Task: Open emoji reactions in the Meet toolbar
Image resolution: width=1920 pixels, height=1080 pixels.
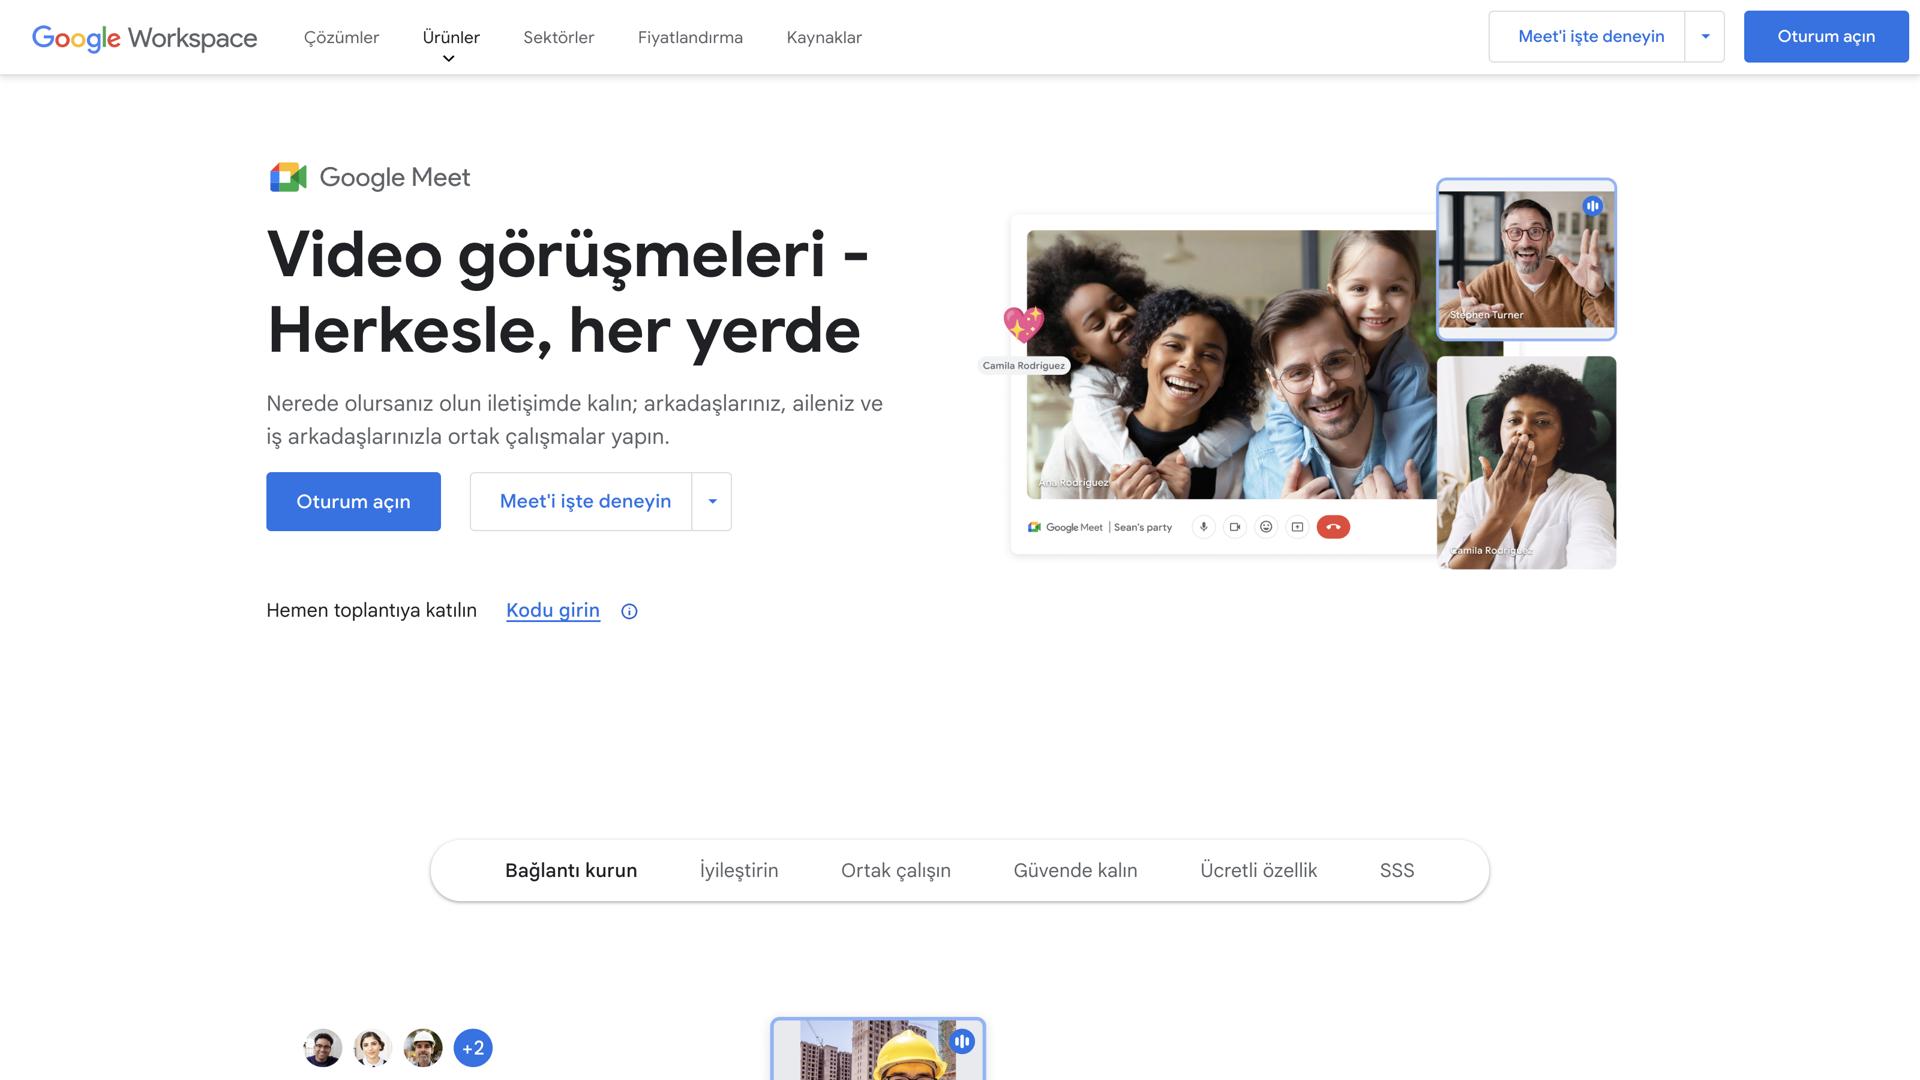Action: point(1266,527)
